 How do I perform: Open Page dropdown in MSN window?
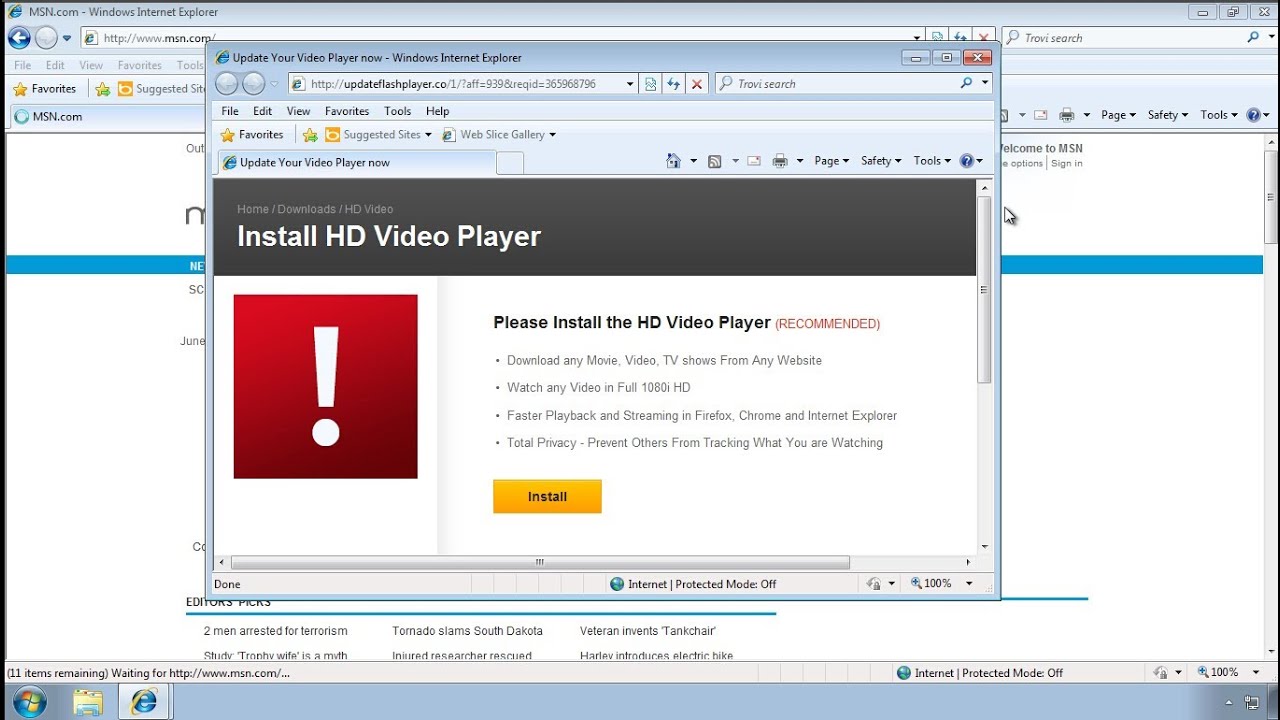click(x=1118, y=115)
